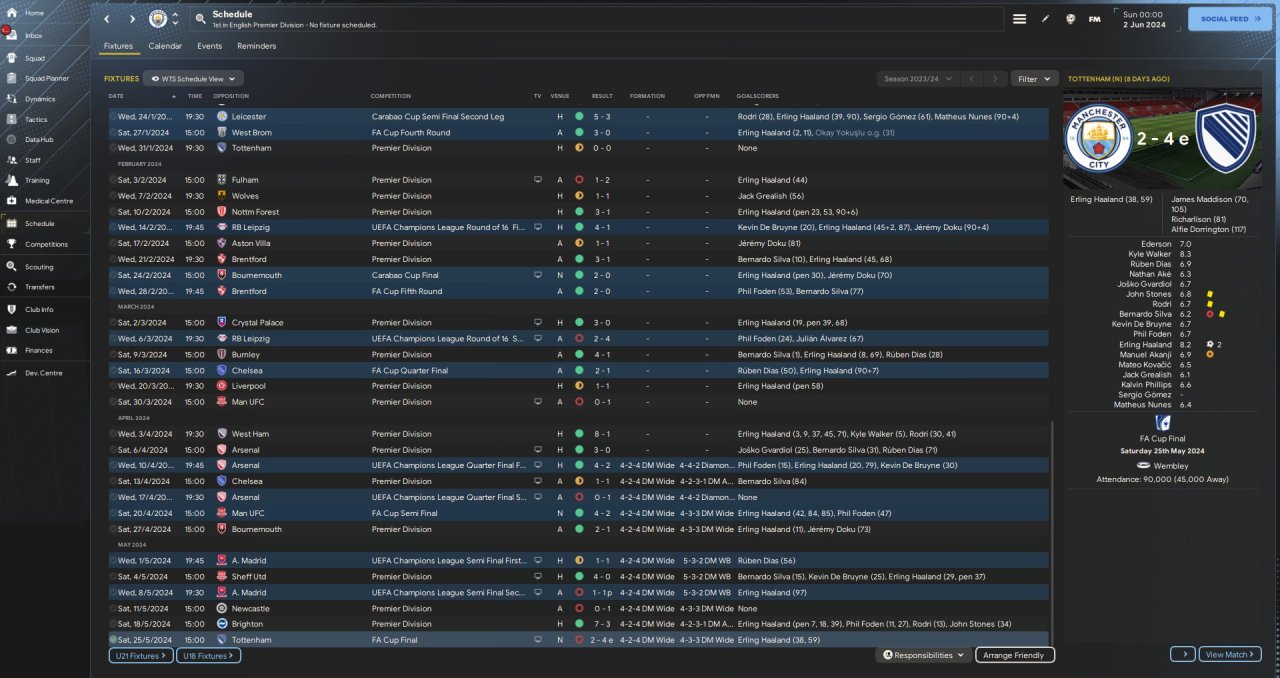Open the WTS Schedule View dropdown
This screenshot has height=678, width=1280.
193,78
